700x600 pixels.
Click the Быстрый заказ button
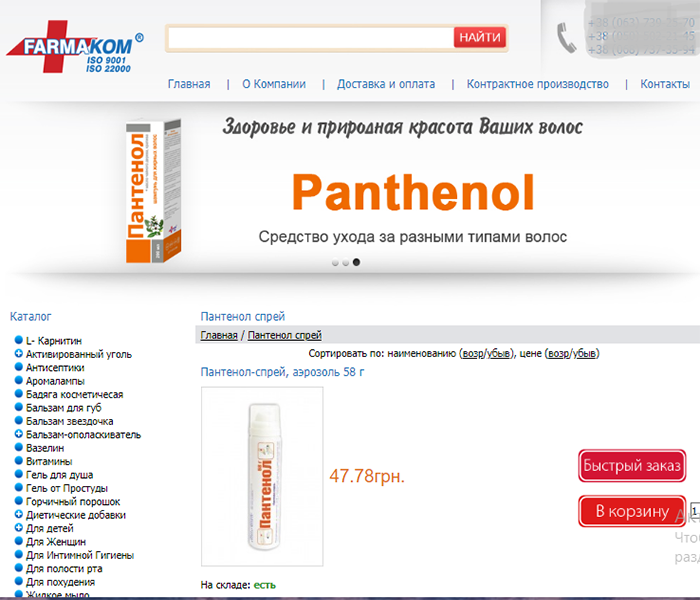click(x=632, y=466)
